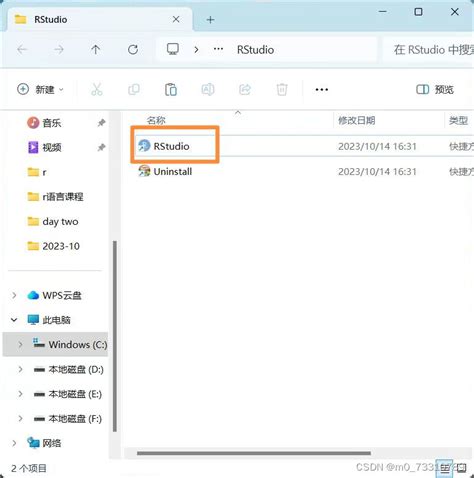Open the New item dropdown
Viewport: 474px width, 478px height.
tap(40, 89)
